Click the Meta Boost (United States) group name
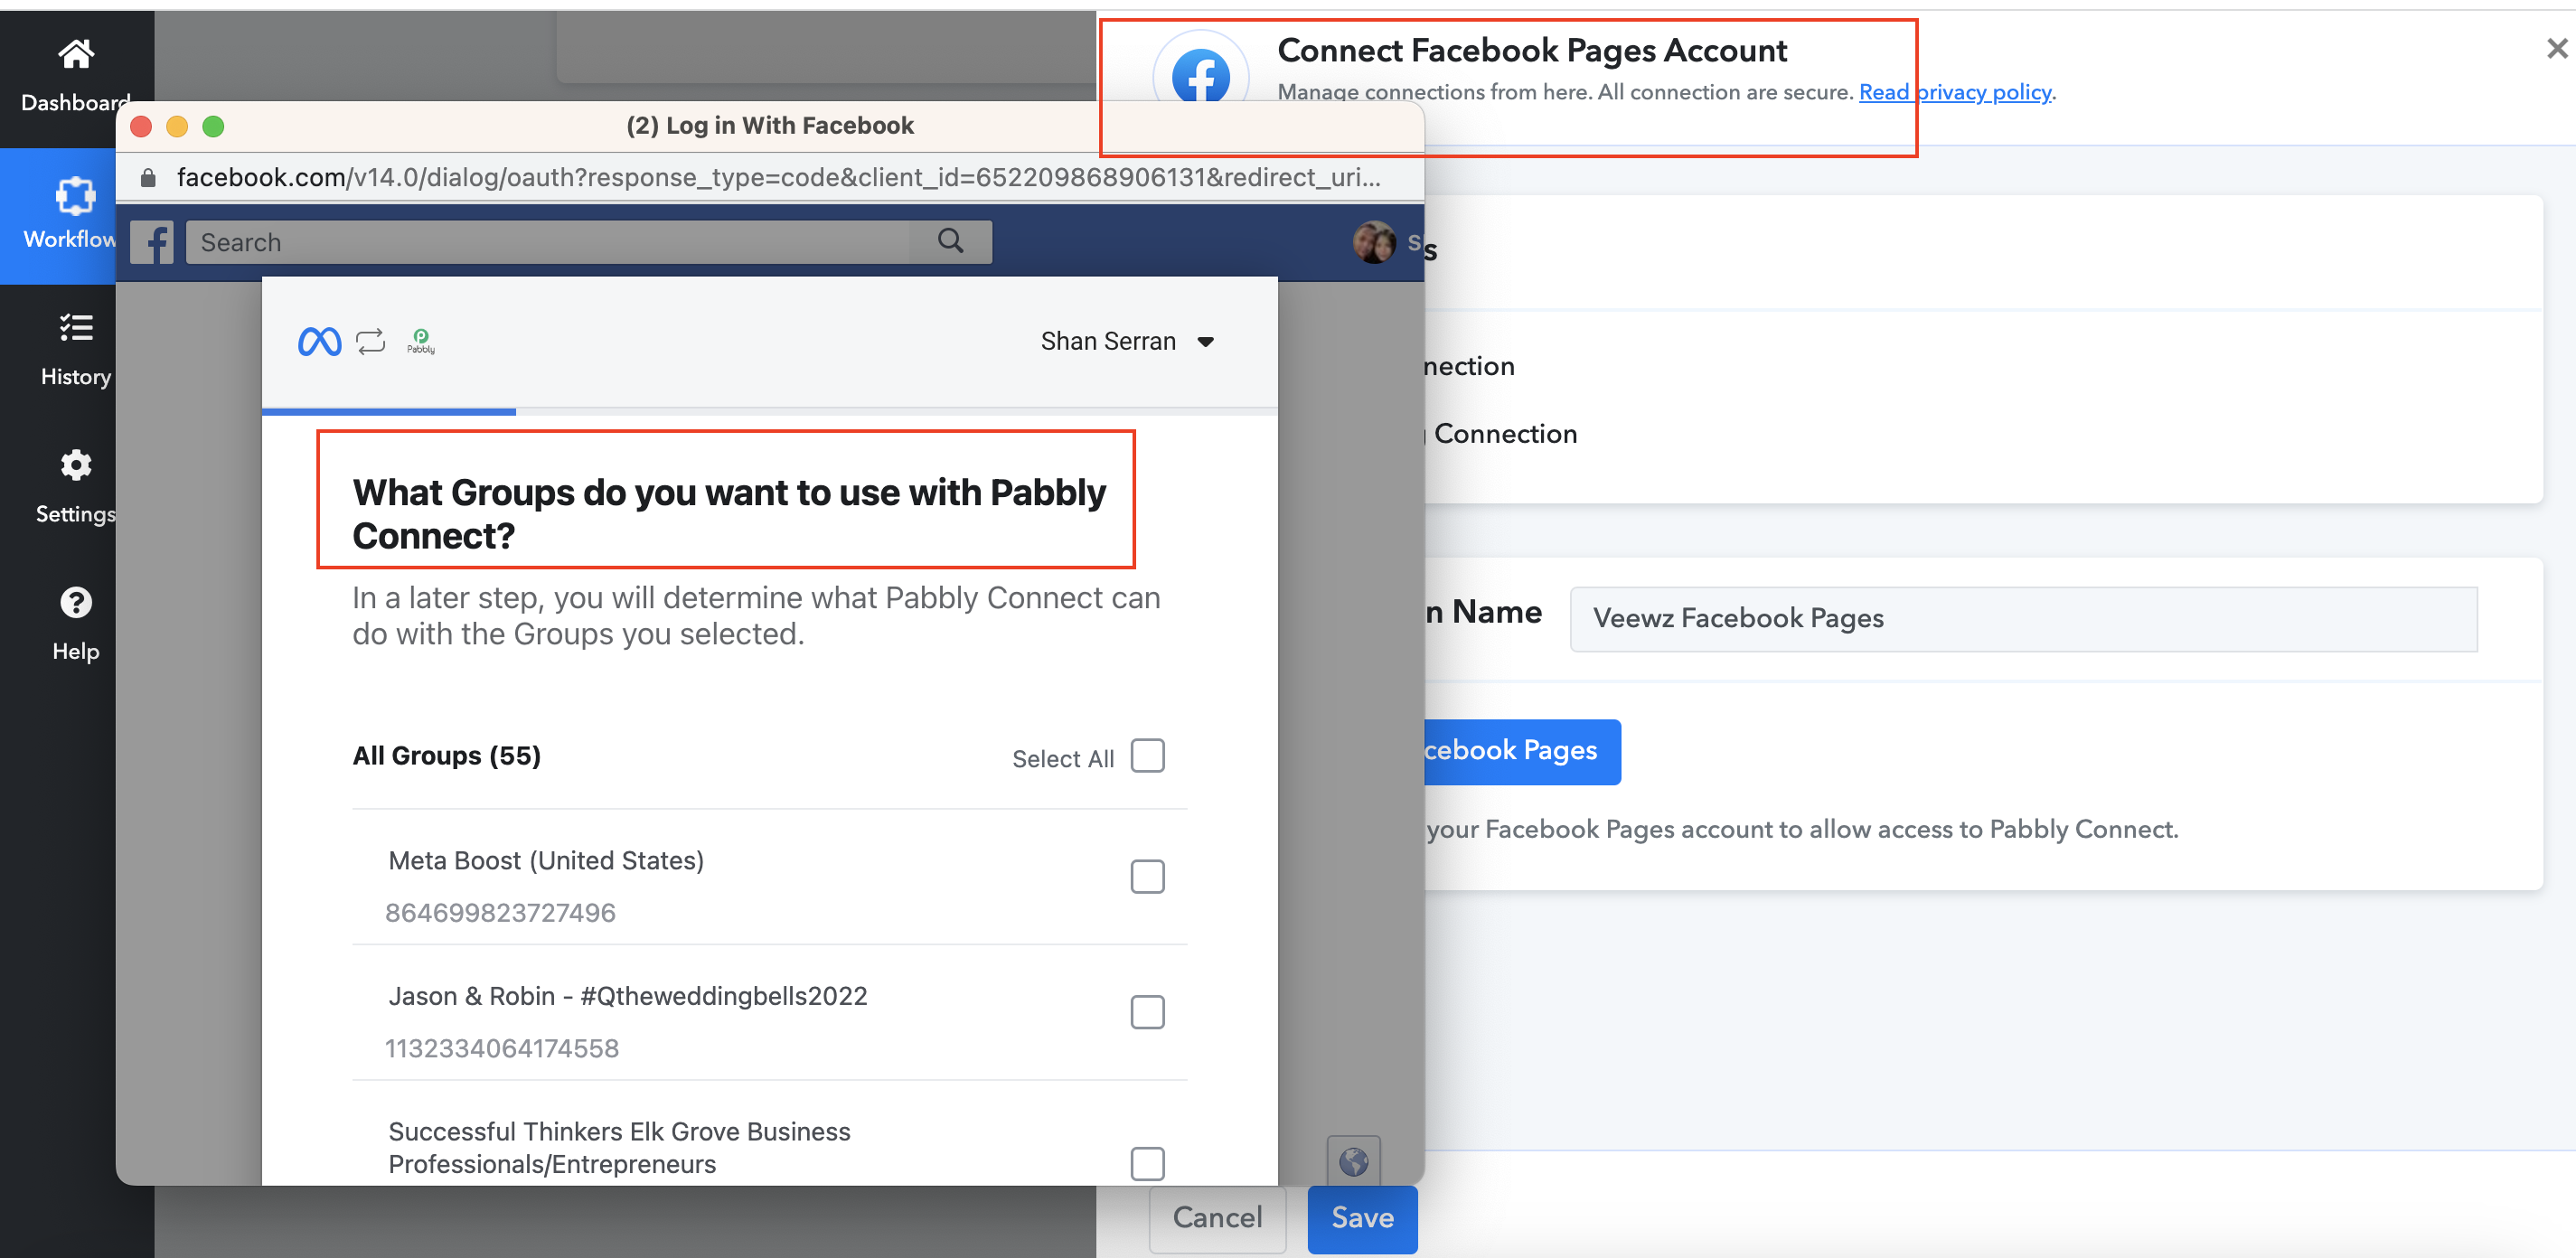The image size is (2576, 1258). [546, 860]
